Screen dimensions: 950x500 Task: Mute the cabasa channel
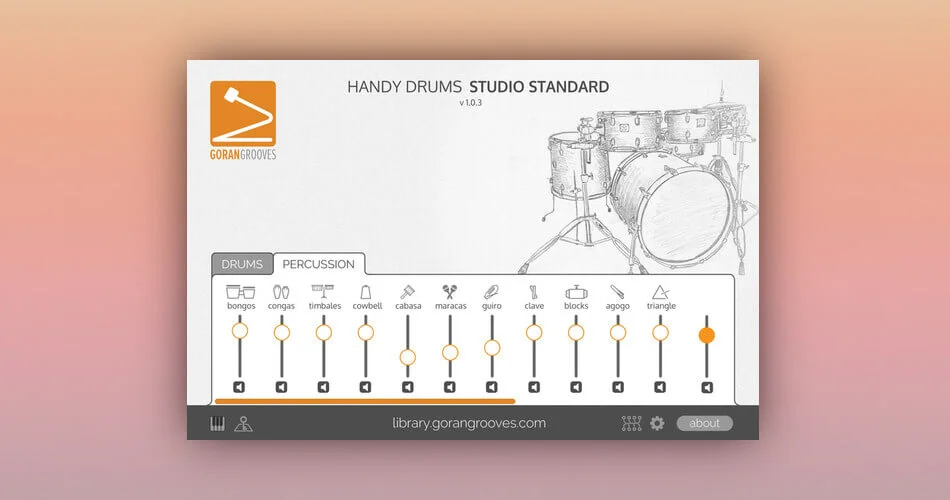(x=408, y=387)
